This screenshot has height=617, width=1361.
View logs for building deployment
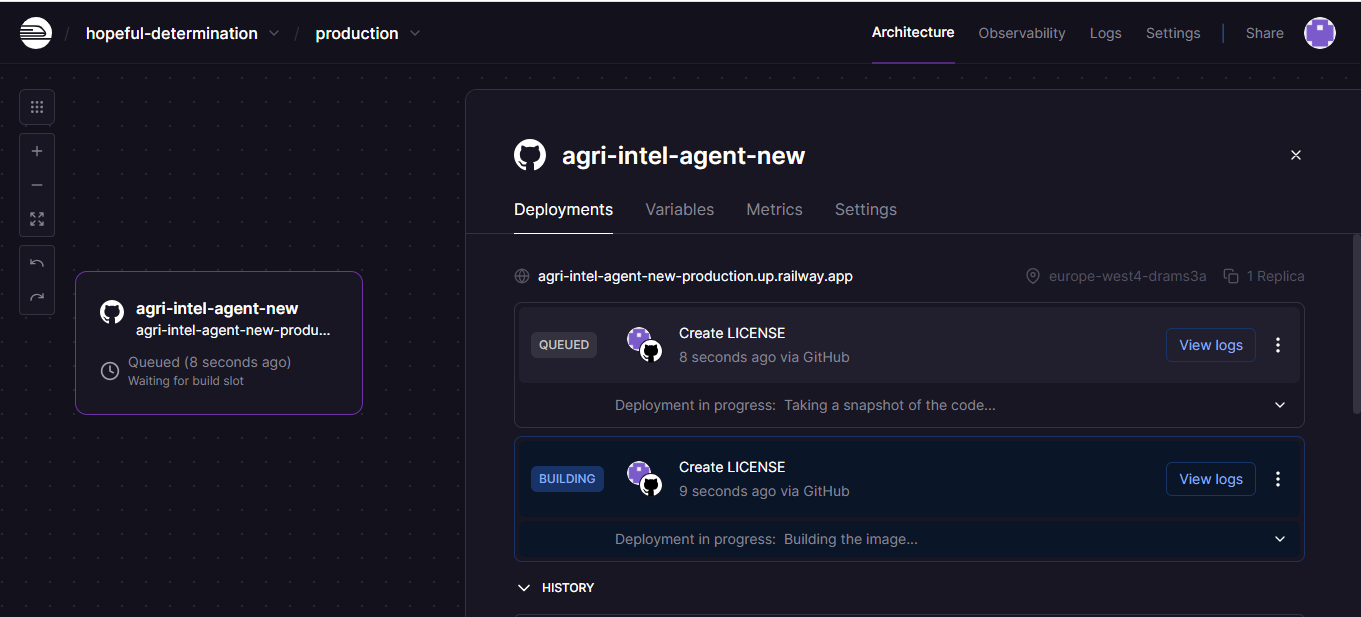pos(1211,479)
